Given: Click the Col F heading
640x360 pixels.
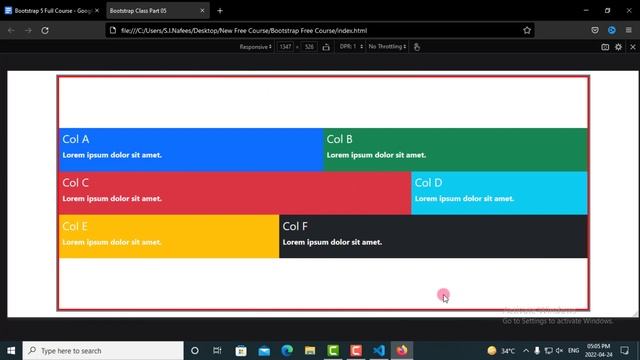Looking at the screenshot, I should (295, 227).
